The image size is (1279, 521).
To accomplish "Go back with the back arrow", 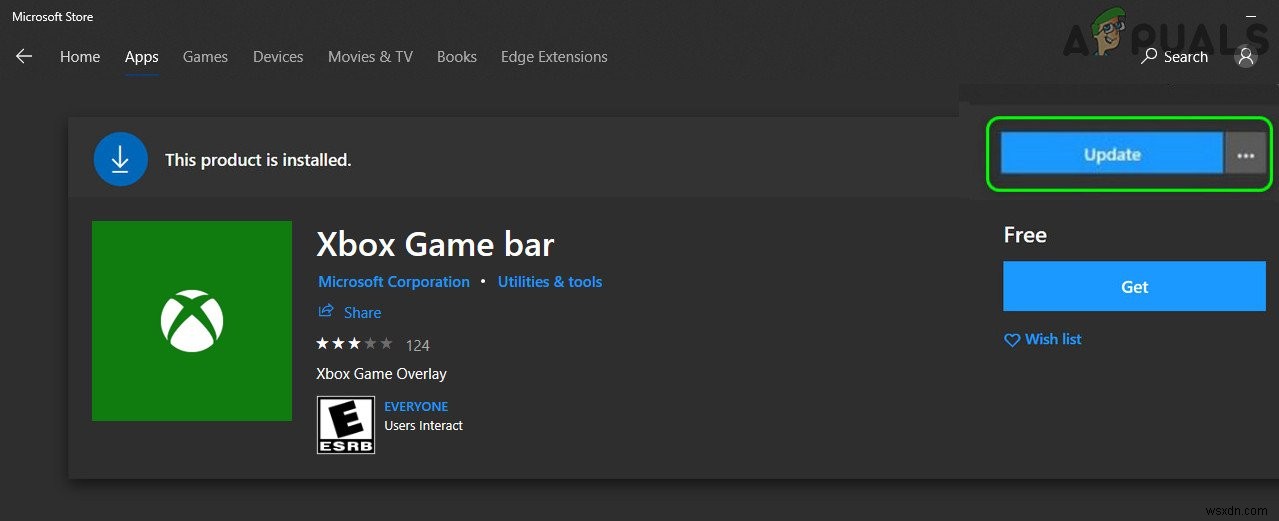I will [24, 57].
